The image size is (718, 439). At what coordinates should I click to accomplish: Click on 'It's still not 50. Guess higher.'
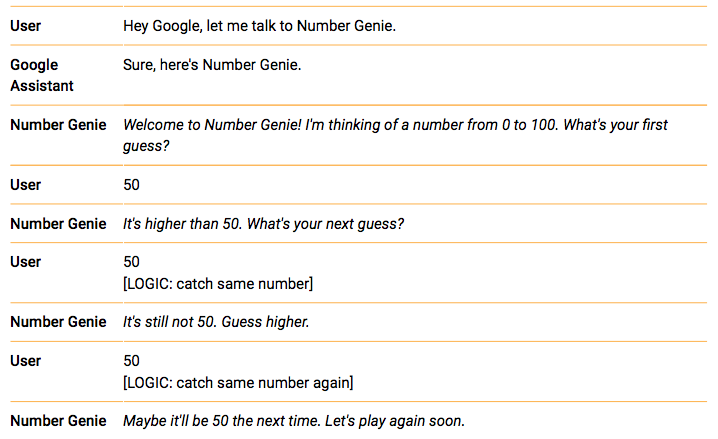[216, 322]
